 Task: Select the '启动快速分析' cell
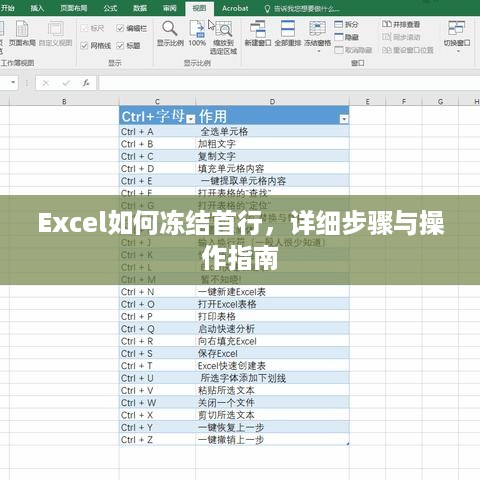pos(272,329)
